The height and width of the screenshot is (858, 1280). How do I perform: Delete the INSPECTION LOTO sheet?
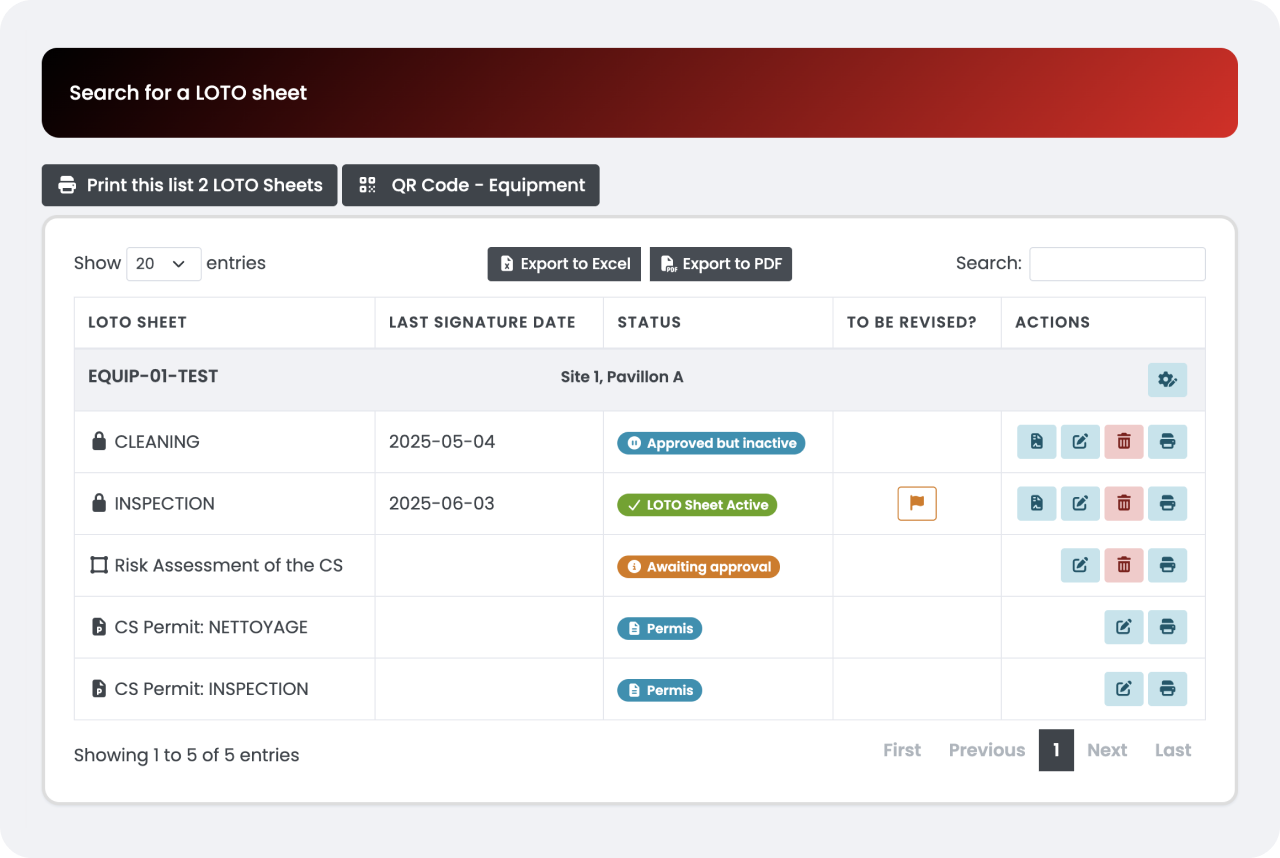(x=1124, y=504)
